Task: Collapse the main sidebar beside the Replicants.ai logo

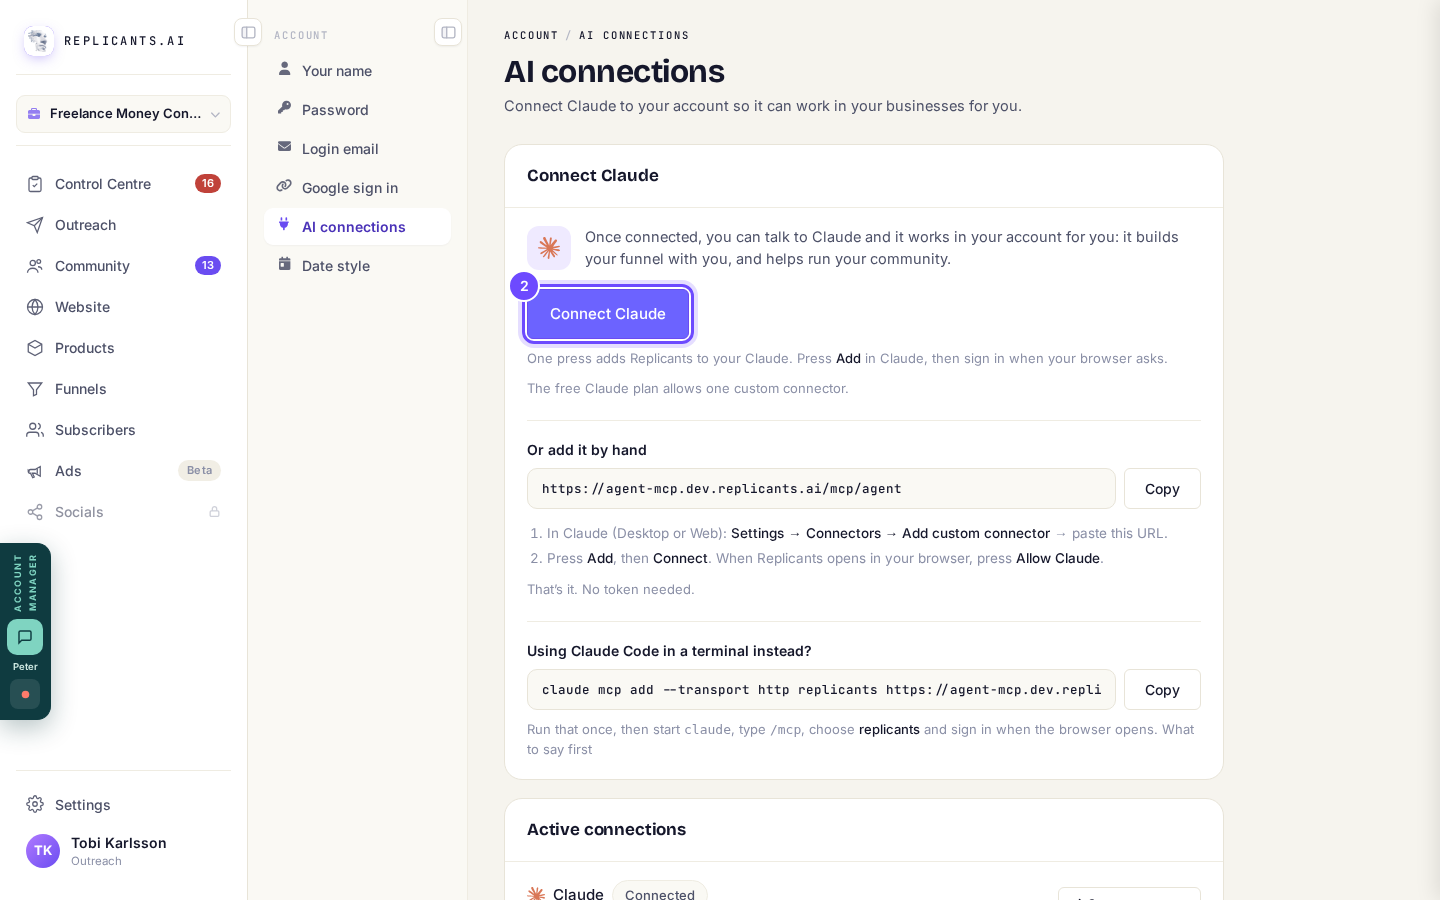Action: [x=248, y=33]
